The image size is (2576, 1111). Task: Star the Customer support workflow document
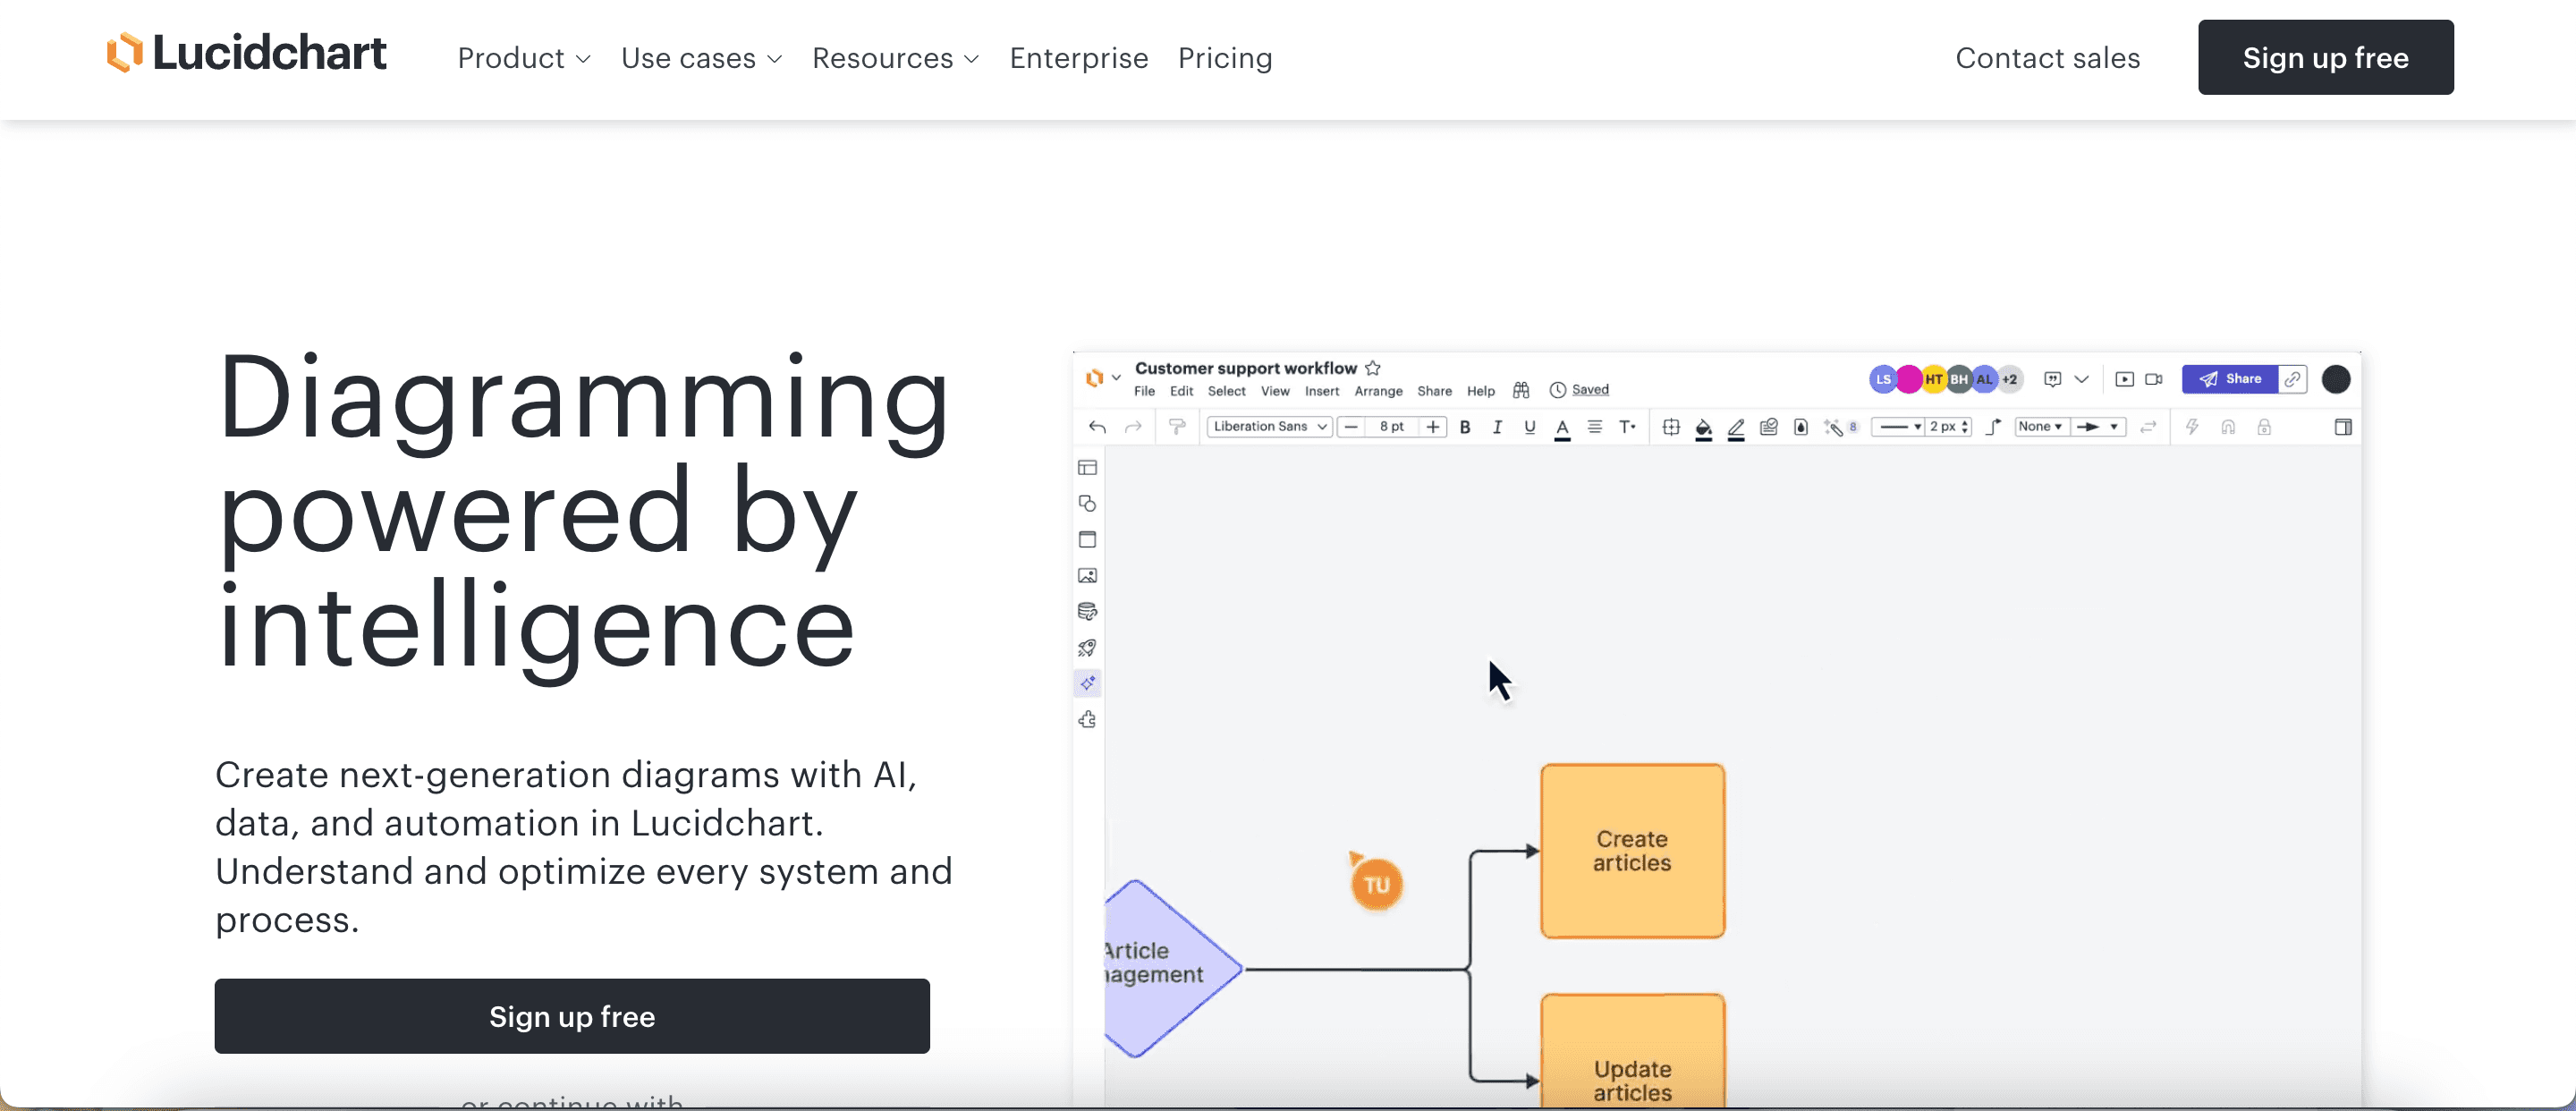[1373, 368]
